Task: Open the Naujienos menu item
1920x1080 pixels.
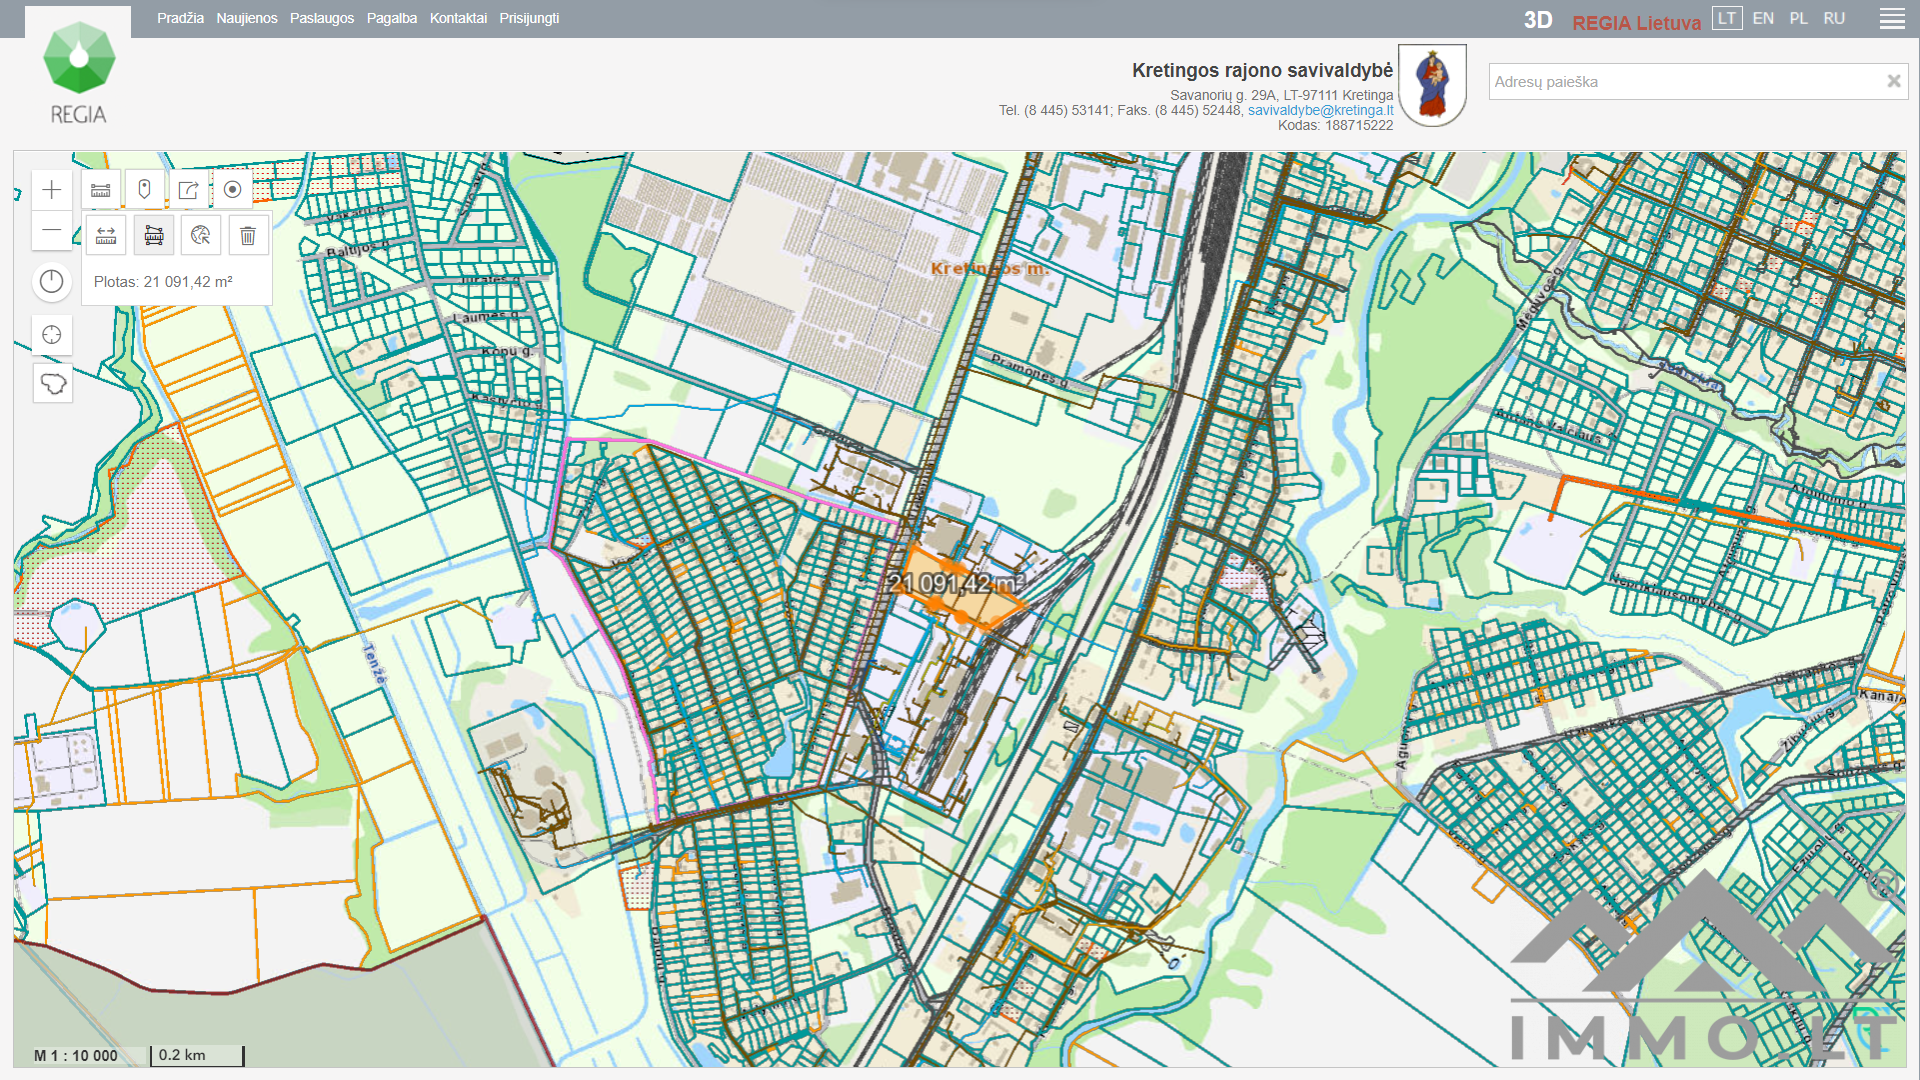Action: coord(247,18)
